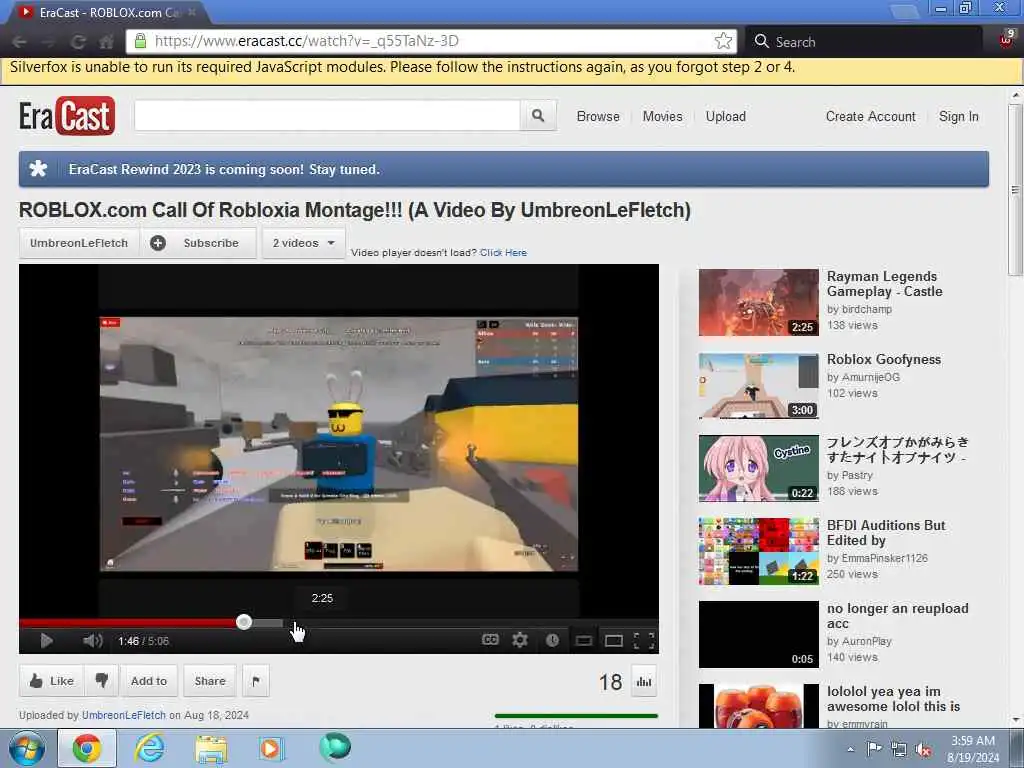Viewport: 1024px width, 768px height.
Task: Dislike the video with thumbs down icon
Action: [x=101, y=681]
